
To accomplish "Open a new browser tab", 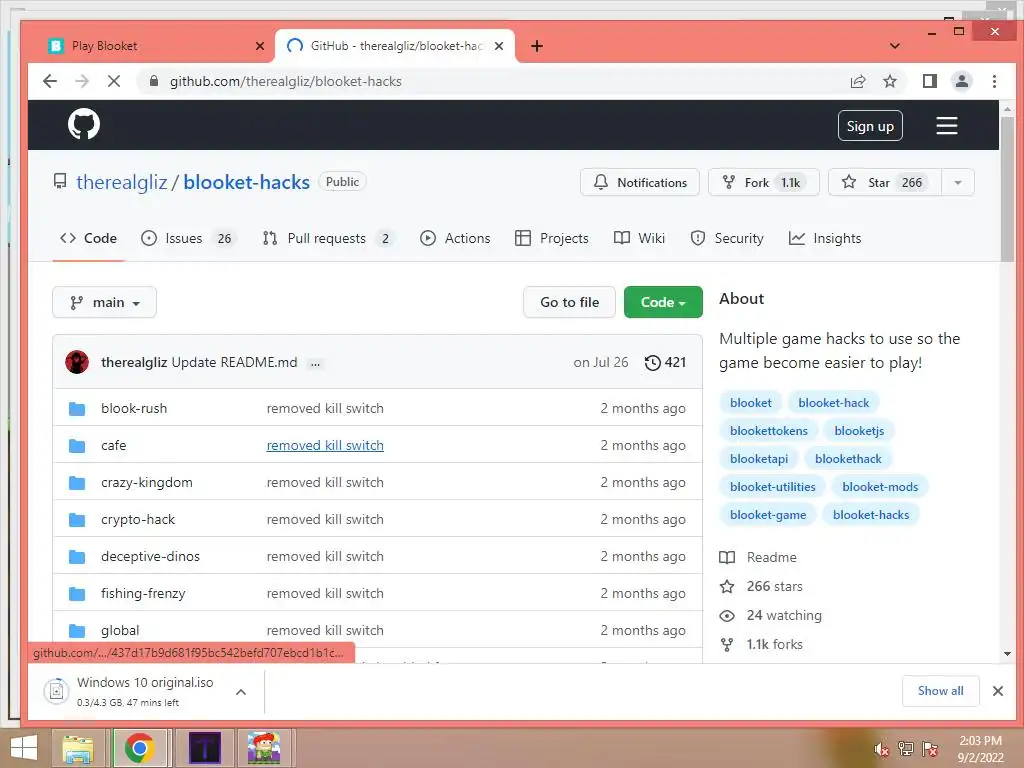I will (537, 46).
